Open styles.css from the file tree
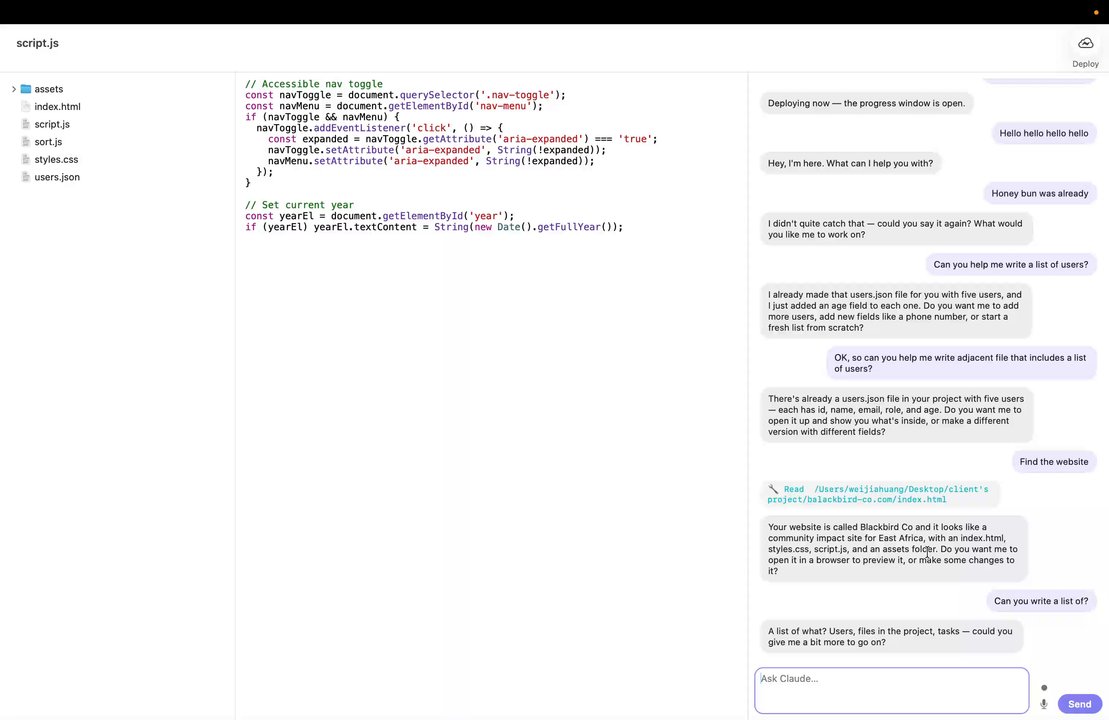1109x720 pixels. [57, 160]
